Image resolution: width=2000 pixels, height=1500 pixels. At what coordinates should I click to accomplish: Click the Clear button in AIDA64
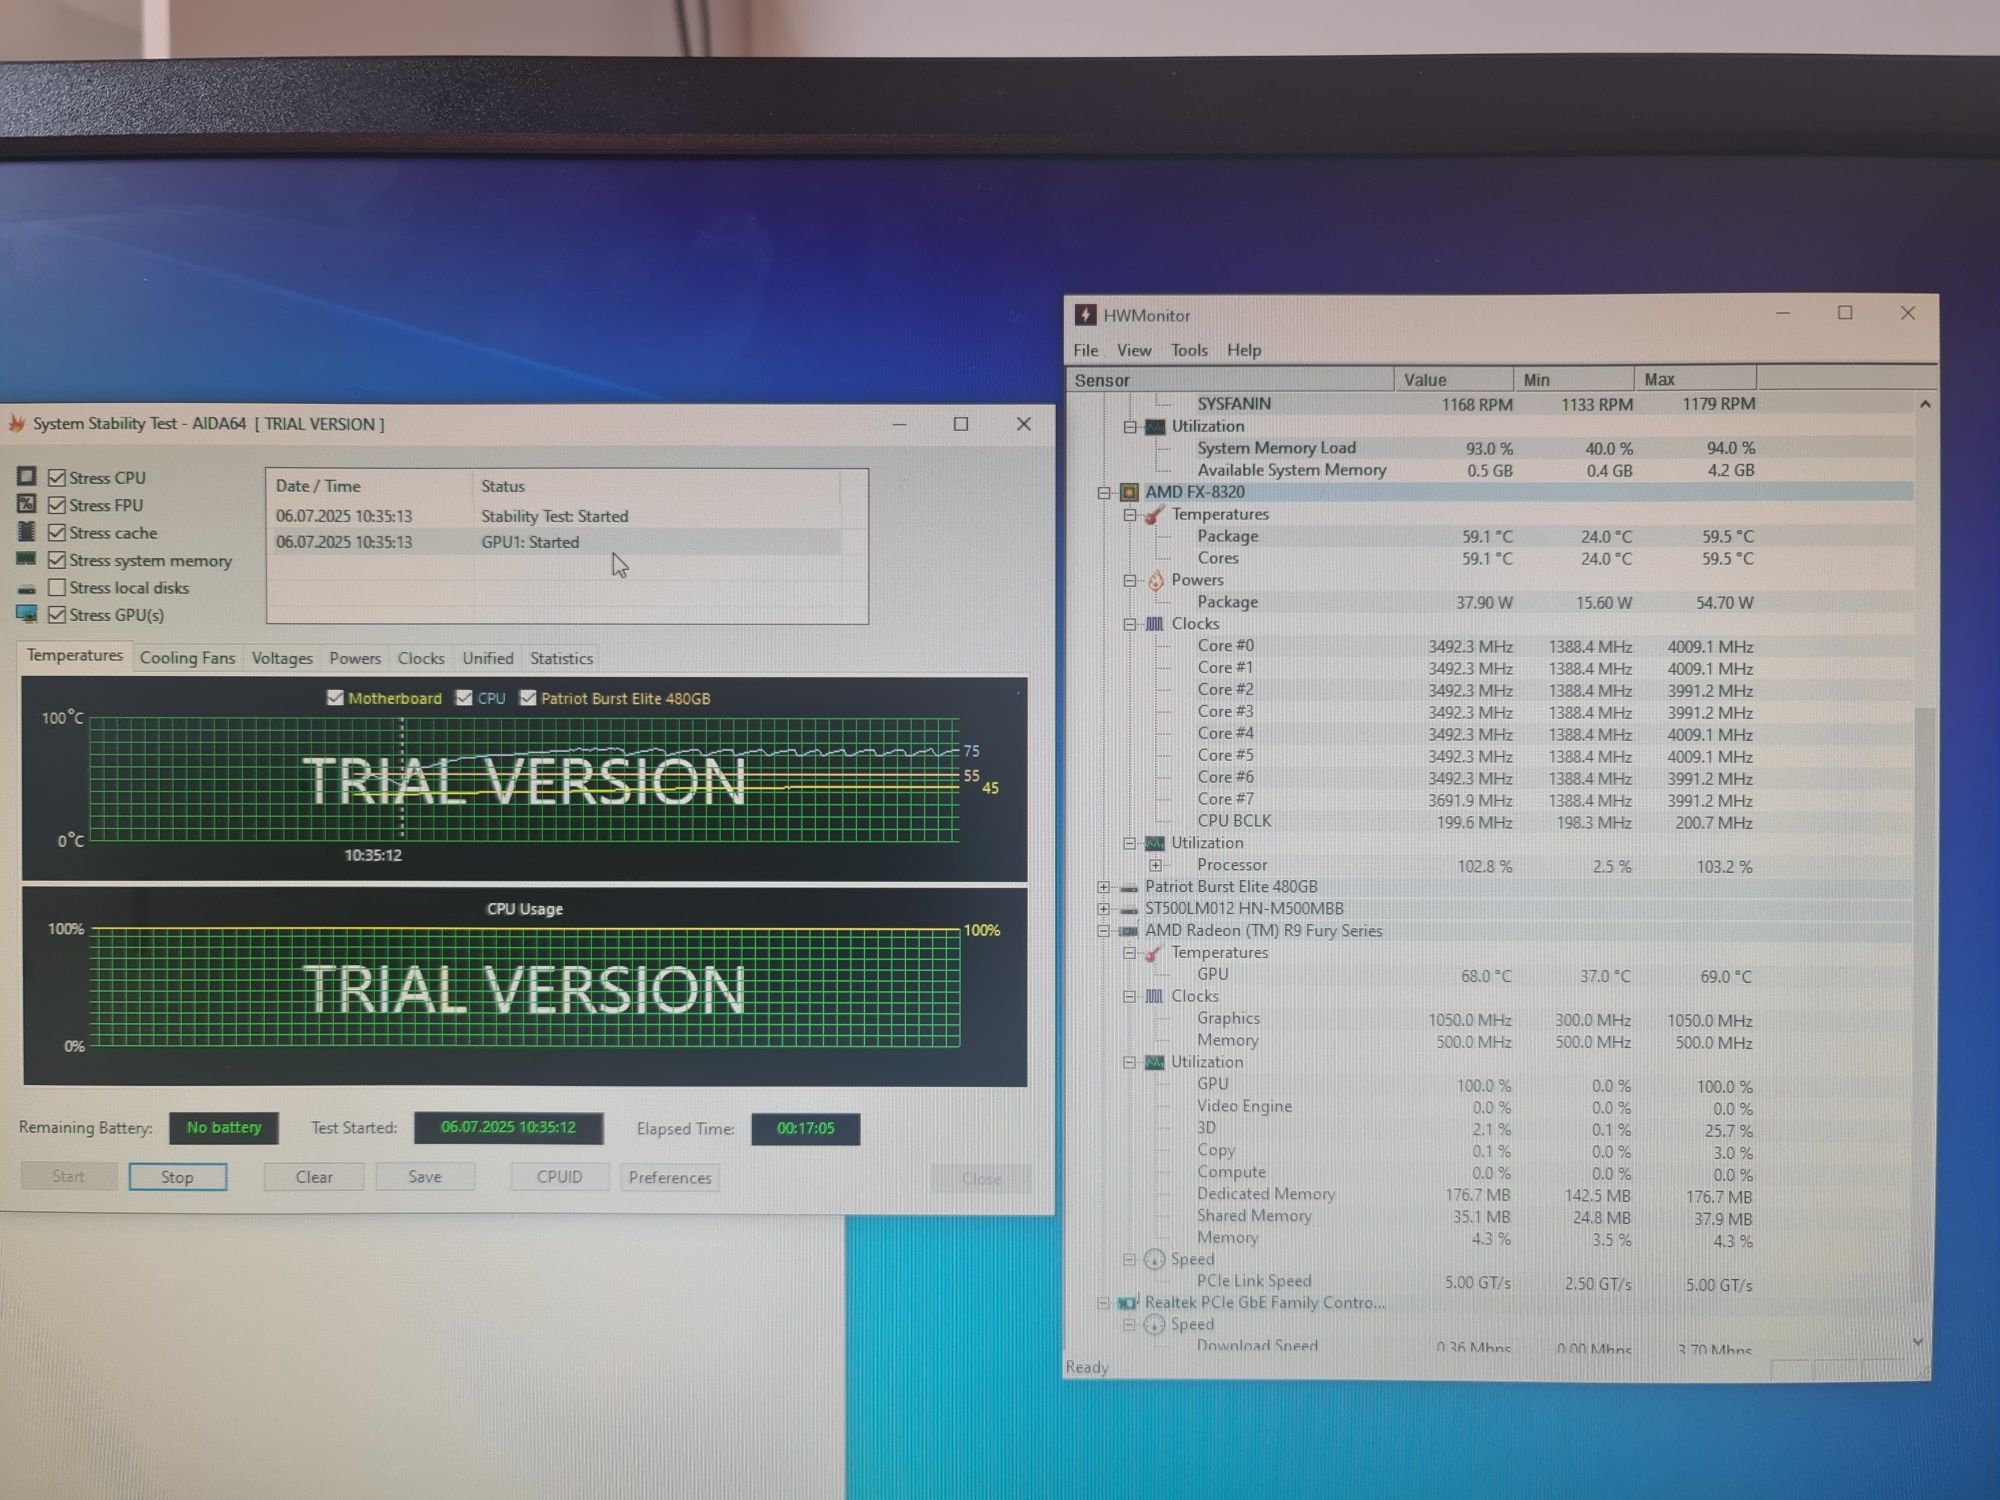(314, 1177)
